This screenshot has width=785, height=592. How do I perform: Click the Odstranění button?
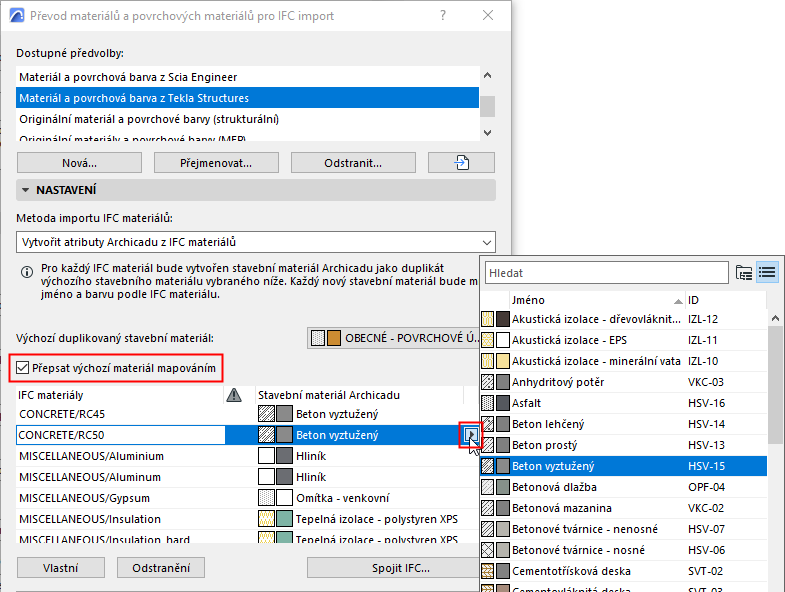click(x=161, y=568)
